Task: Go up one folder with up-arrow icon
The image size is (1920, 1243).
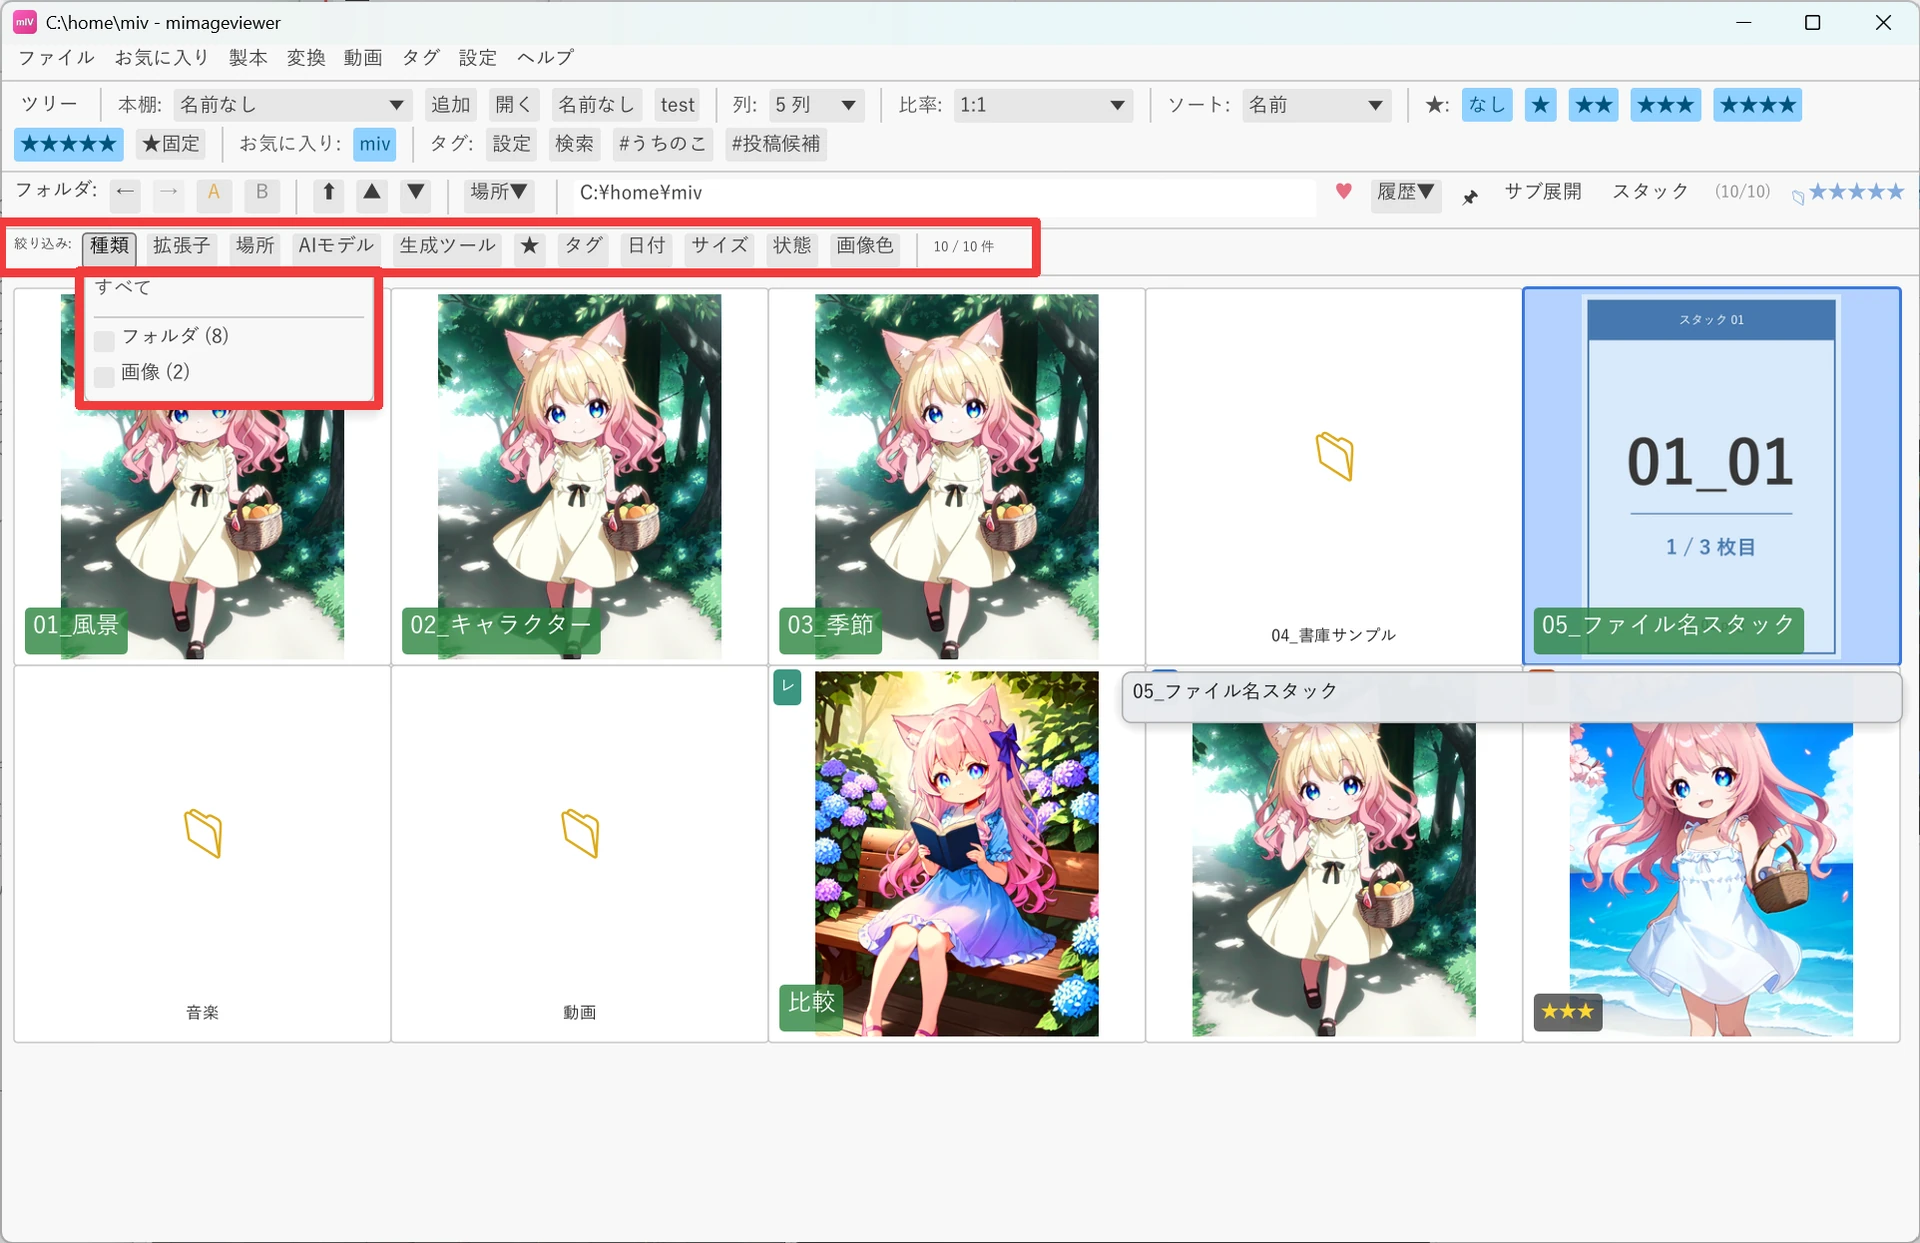Action: [328, 192]
